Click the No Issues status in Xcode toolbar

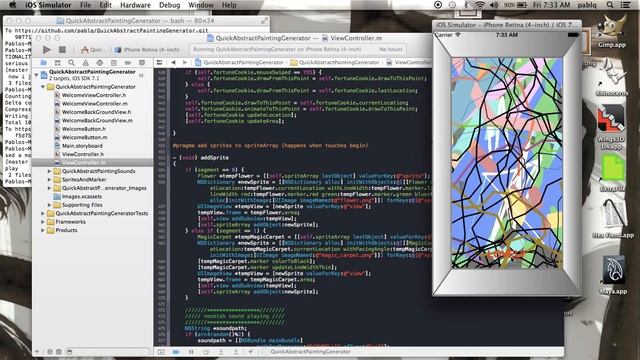point(391,49)
